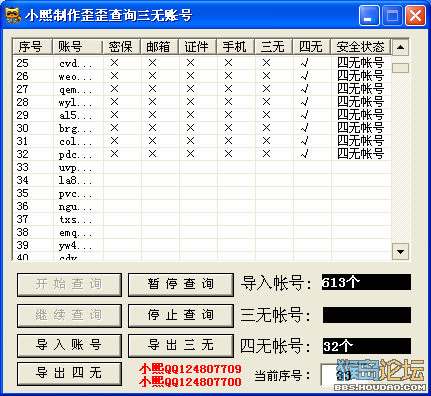
Task: Close the window with red X
Action: coord(415,16)
